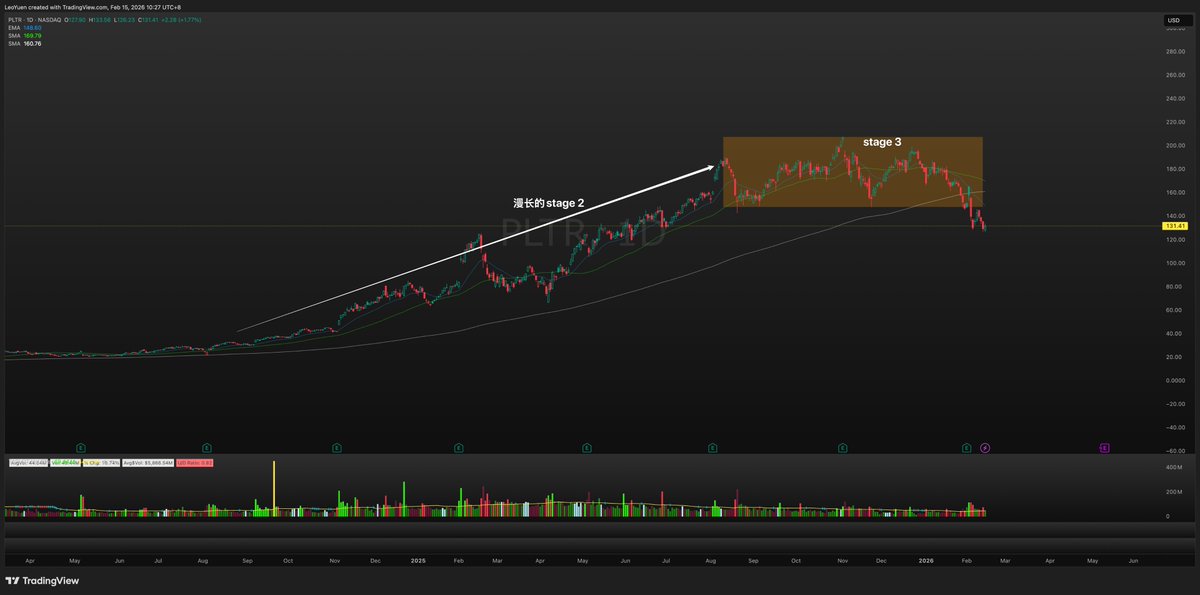
Task: Click the earnings marker below February 2026
Action: click(966, 448)
